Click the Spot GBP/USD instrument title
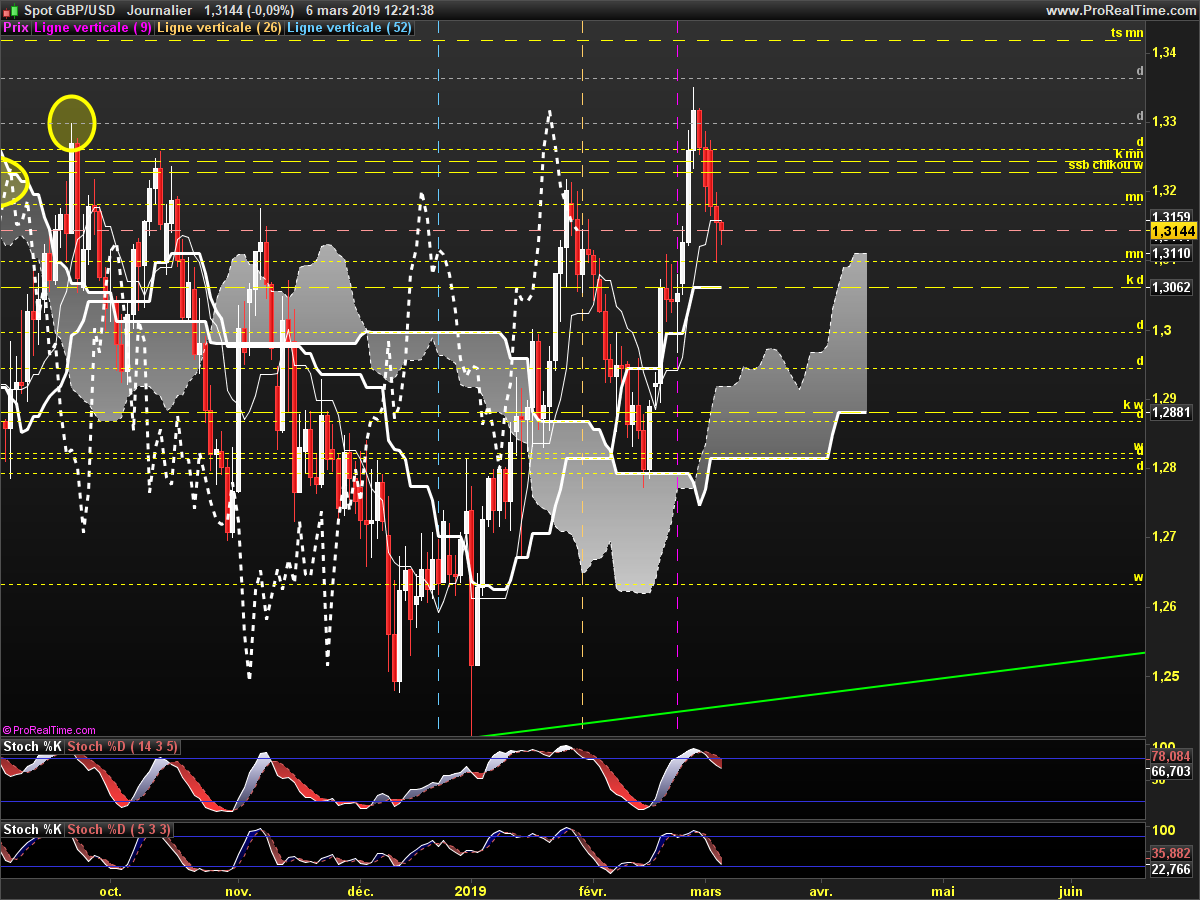The width and height of the screenshot is (1200, 900). pos(68,10)
